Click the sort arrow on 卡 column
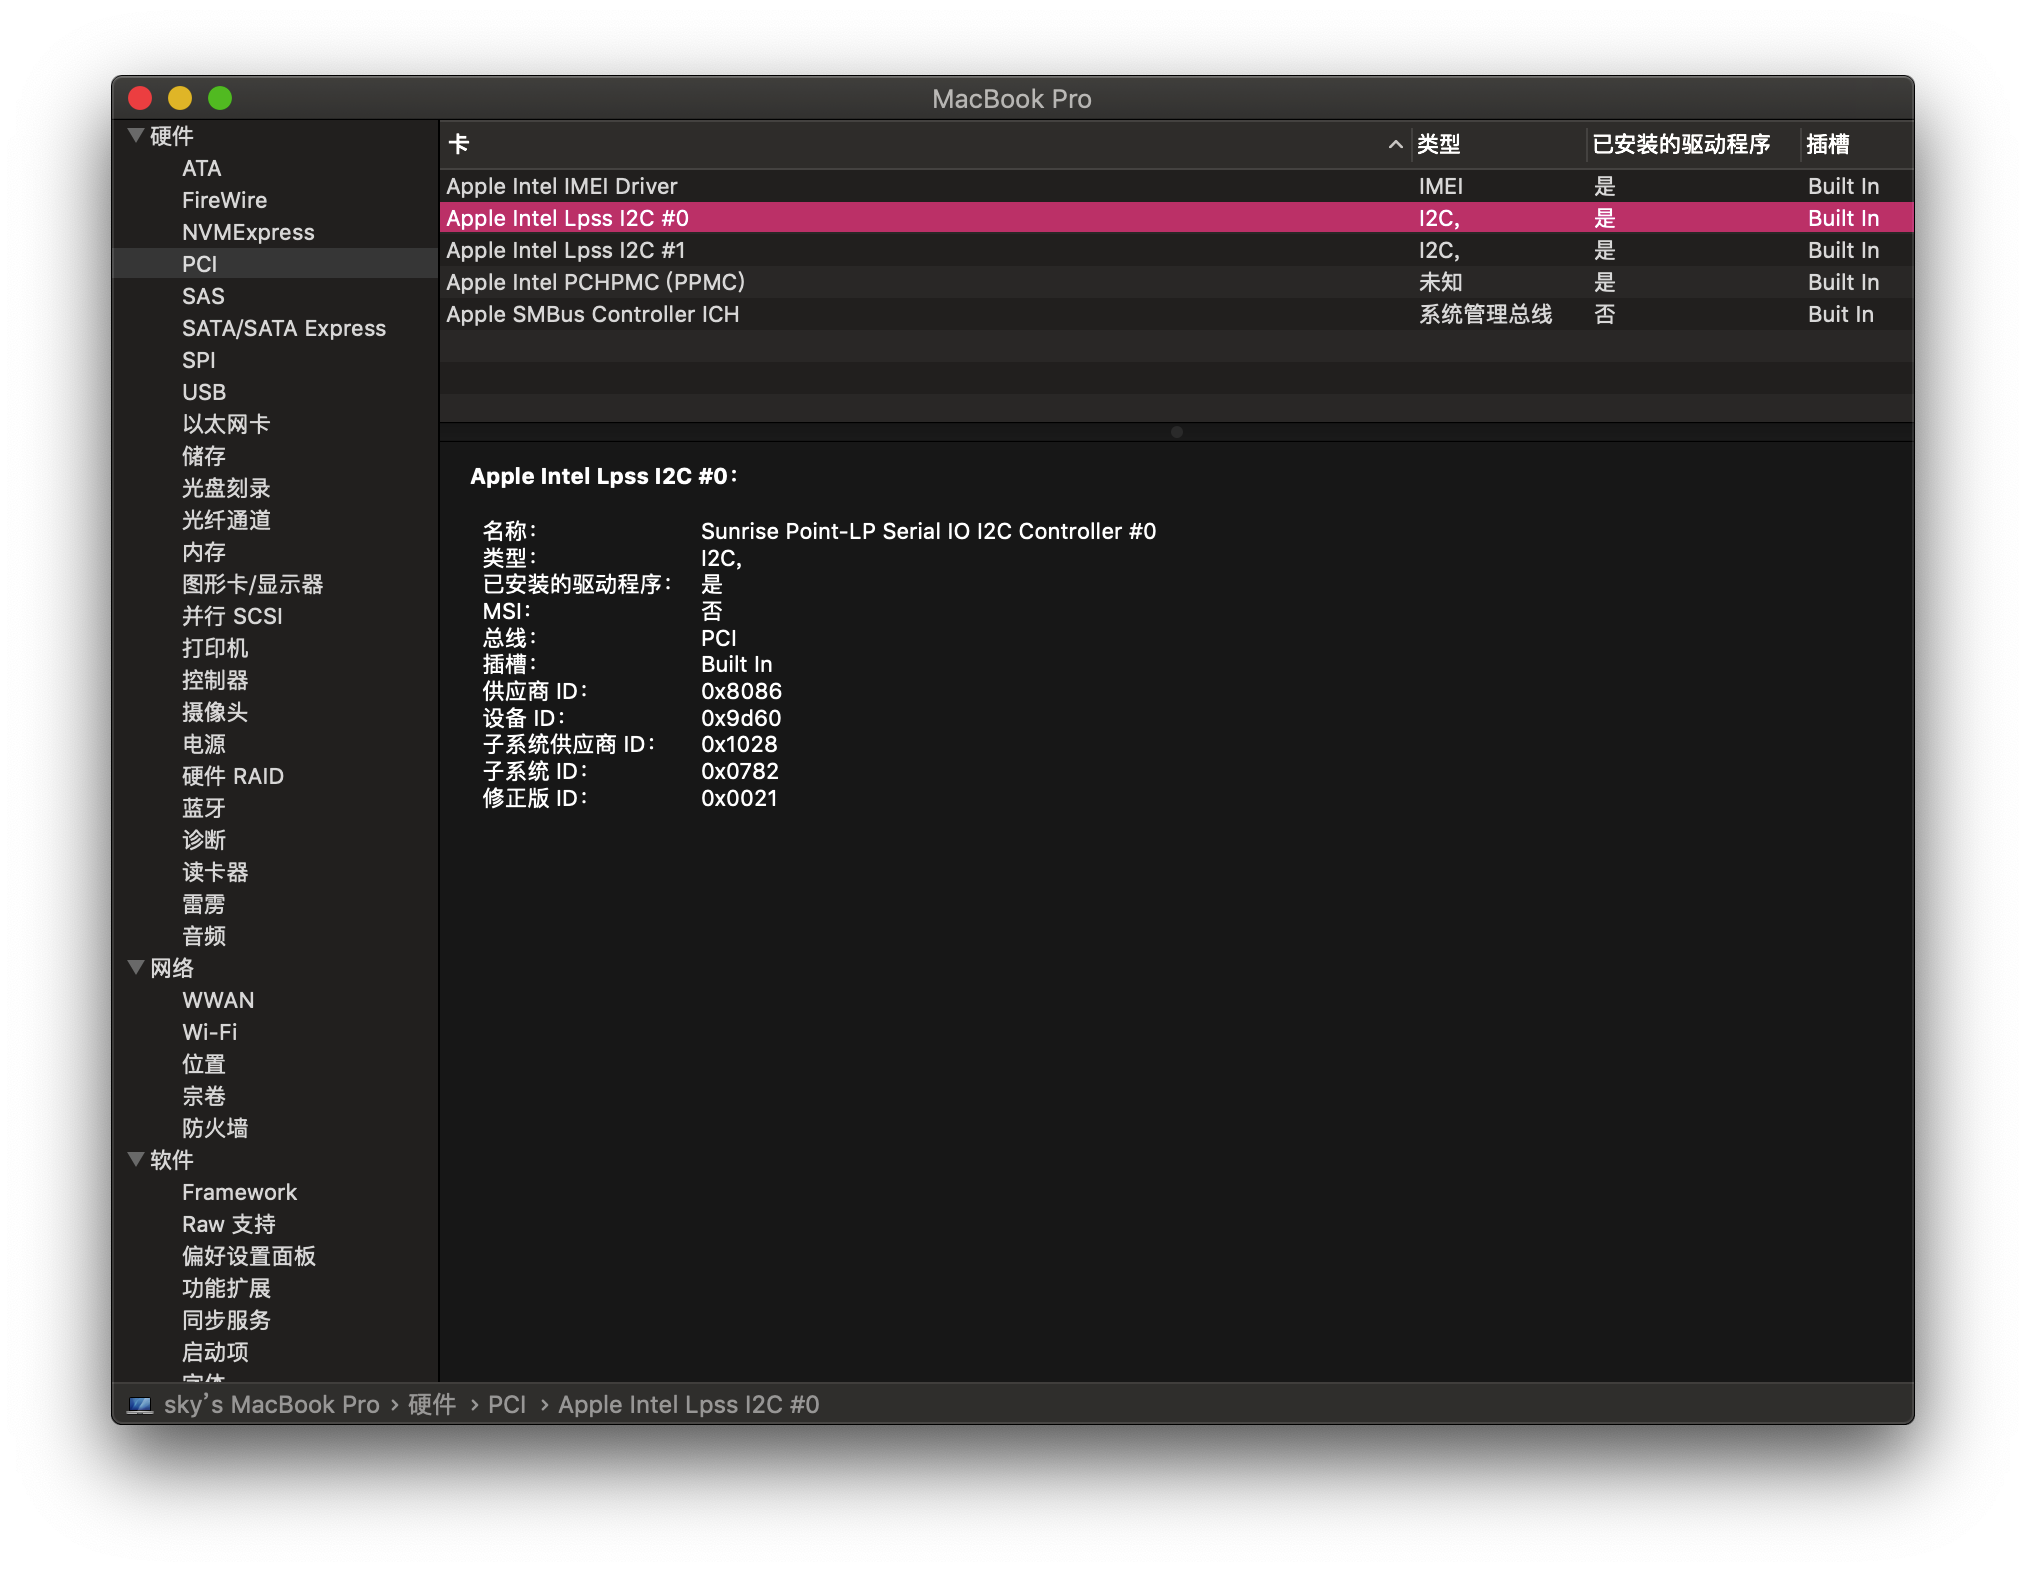The image size is (2026, 1572). 1395,145
